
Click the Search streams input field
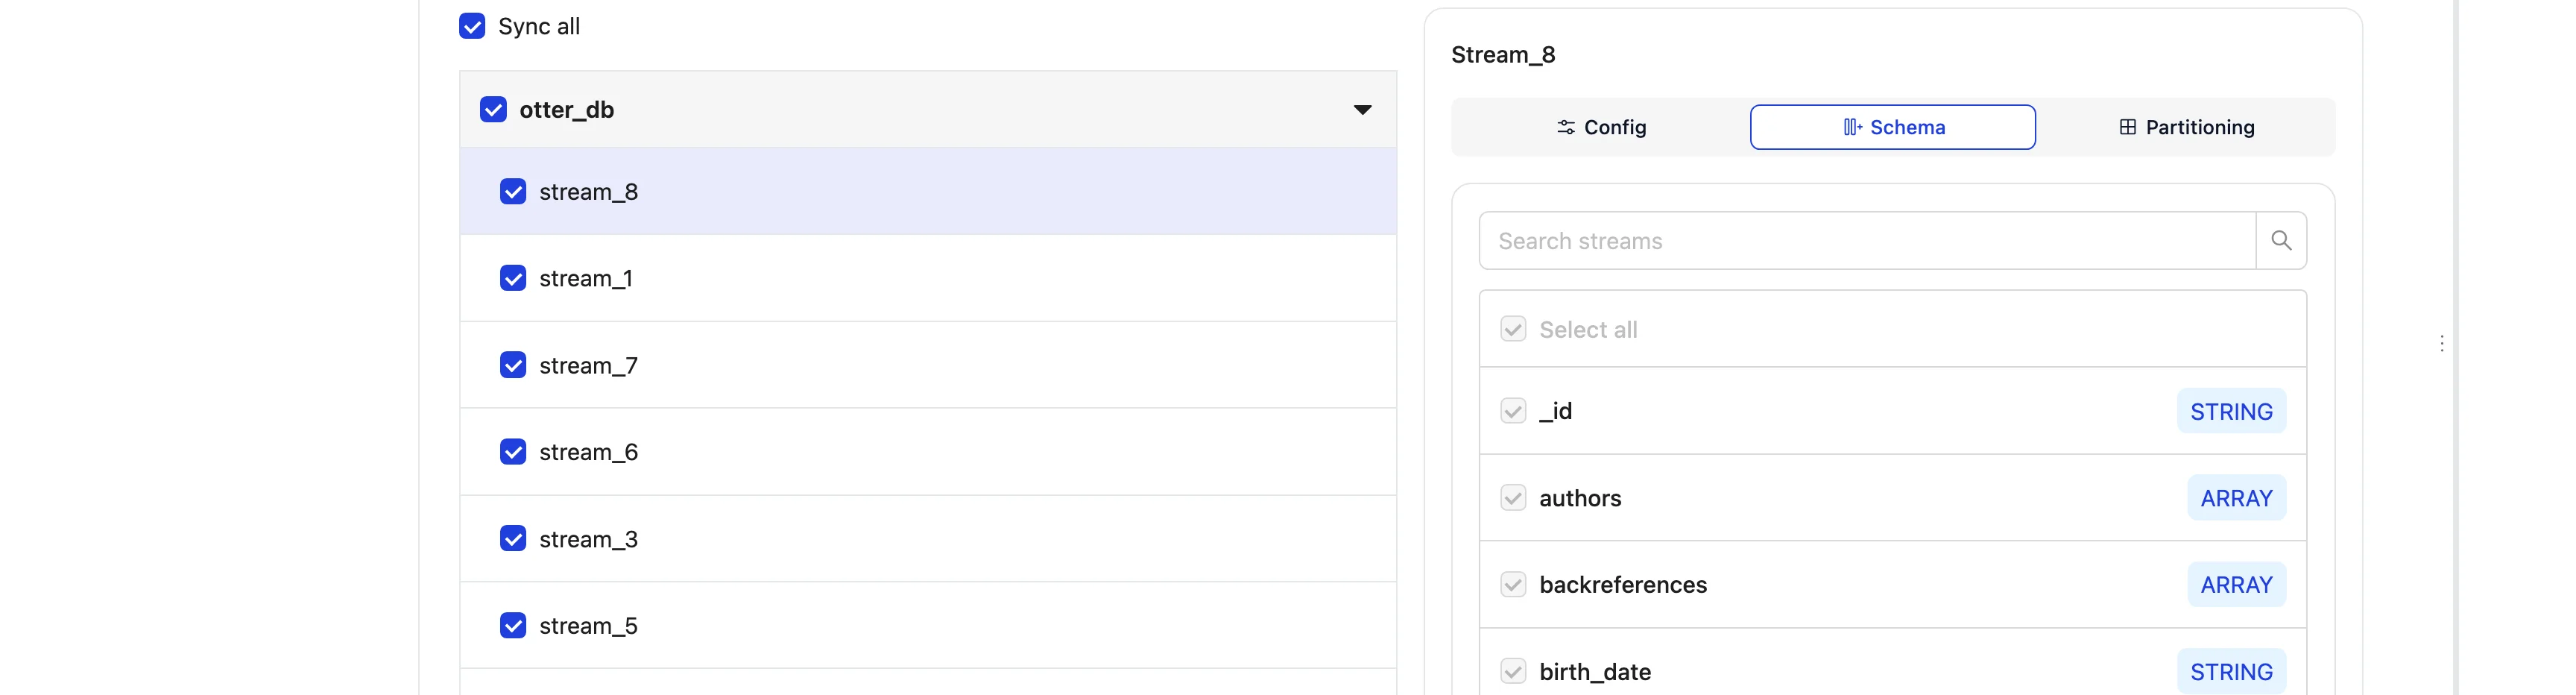1866,241
